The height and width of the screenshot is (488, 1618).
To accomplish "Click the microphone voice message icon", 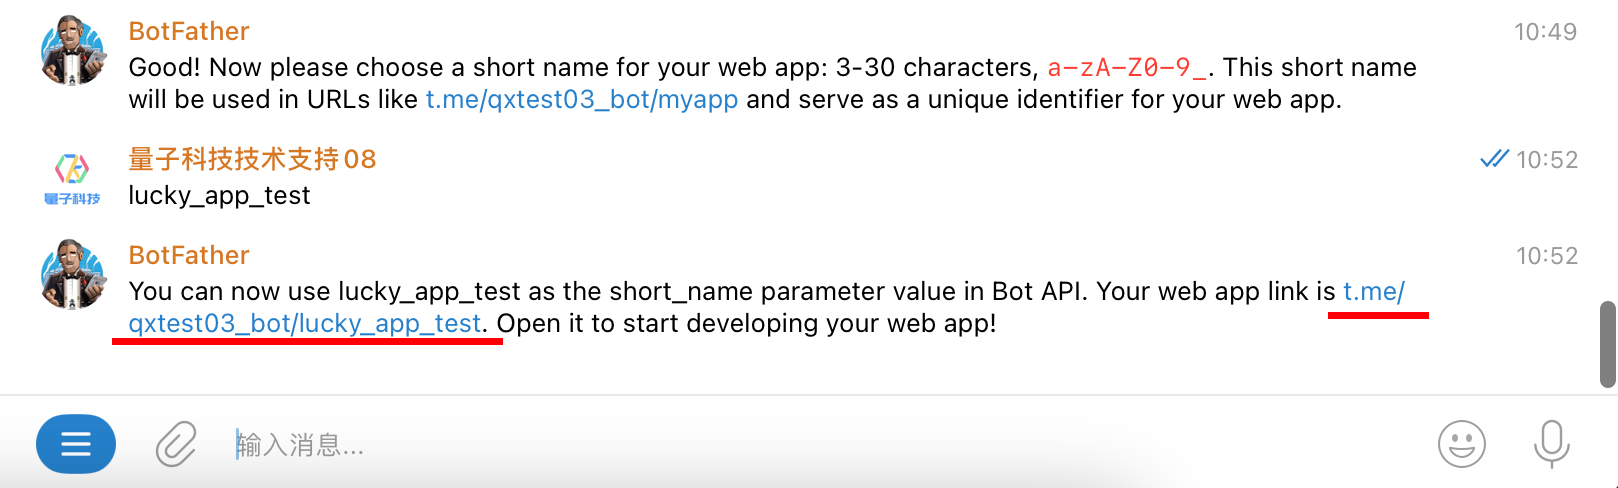I will pos(1551,443).
